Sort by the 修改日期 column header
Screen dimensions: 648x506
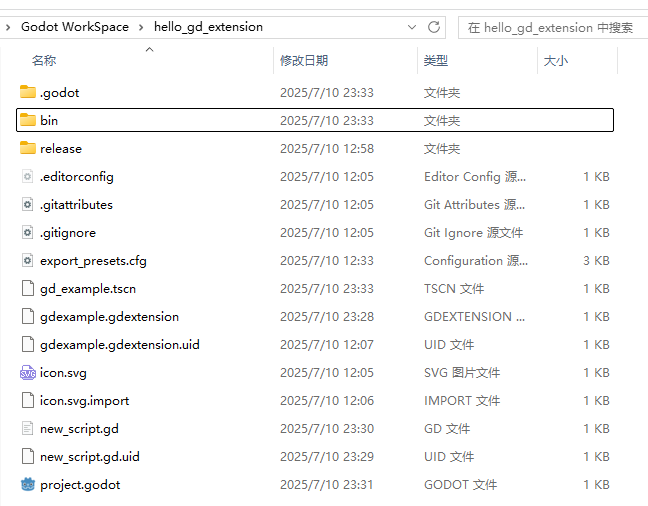304,61
